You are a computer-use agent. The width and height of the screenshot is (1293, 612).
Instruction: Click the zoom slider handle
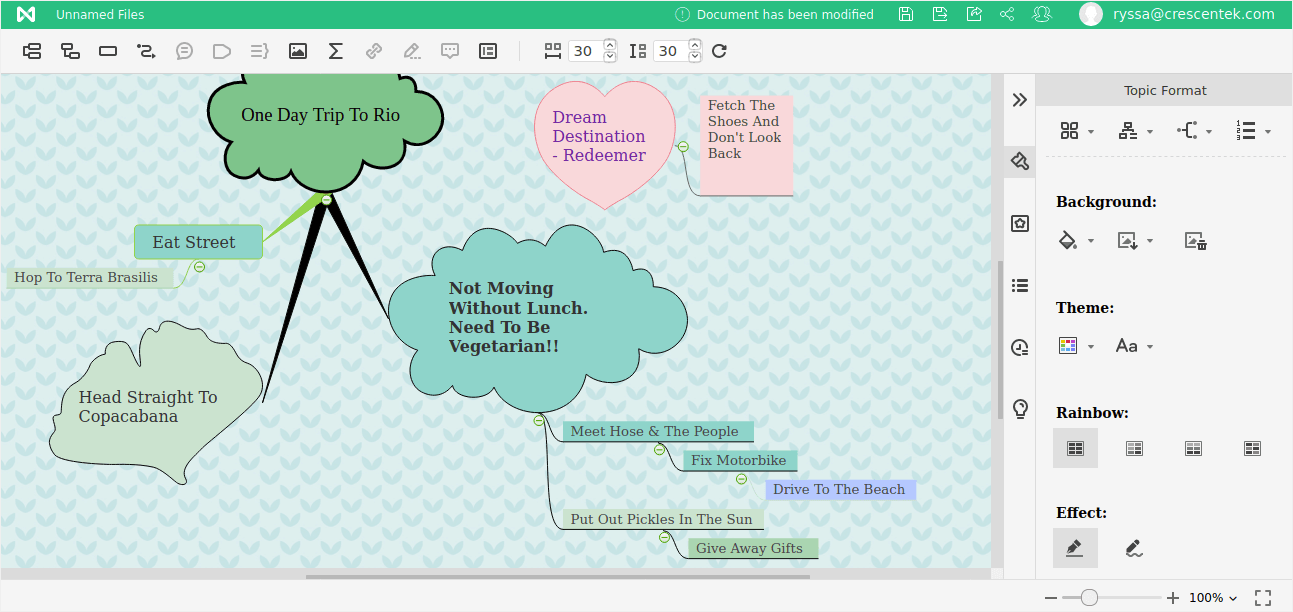pyautogui.click(x=1089, y=598)
